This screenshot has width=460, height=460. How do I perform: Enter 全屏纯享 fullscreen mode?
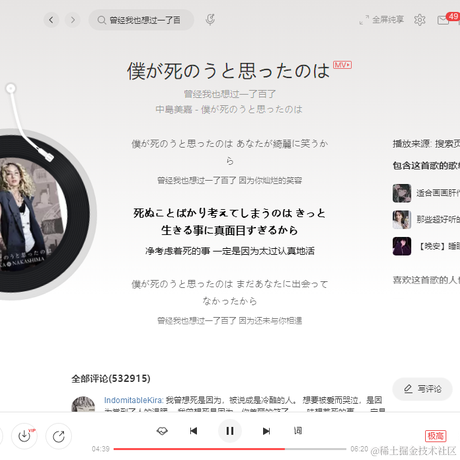pyautogui.click(x=381, y=20)
